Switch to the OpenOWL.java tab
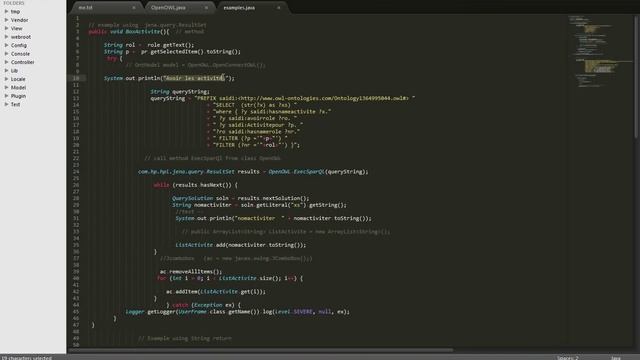The height and width of the screenshot is (360, 640). 168,8
